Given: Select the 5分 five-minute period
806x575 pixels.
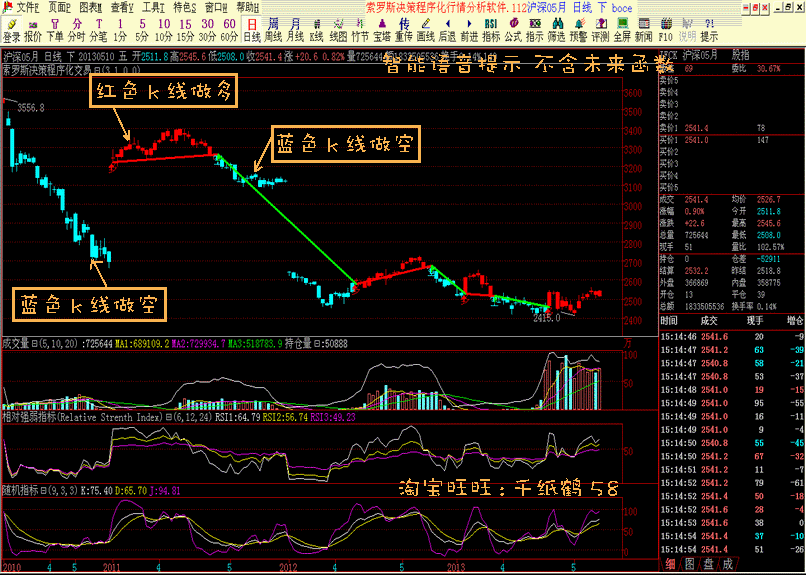Looking at the screenshot, I should tap(142, 30).
